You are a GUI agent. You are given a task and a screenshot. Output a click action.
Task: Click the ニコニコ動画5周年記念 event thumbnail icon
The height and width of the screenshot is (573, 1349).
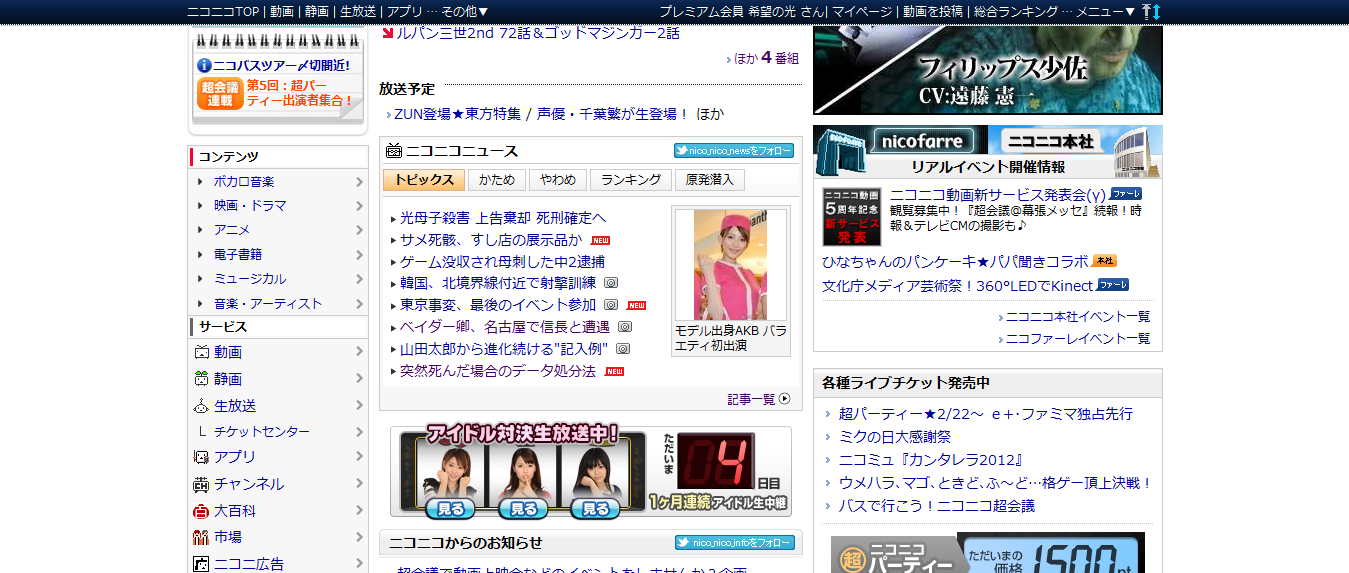[x=851, y=217]
